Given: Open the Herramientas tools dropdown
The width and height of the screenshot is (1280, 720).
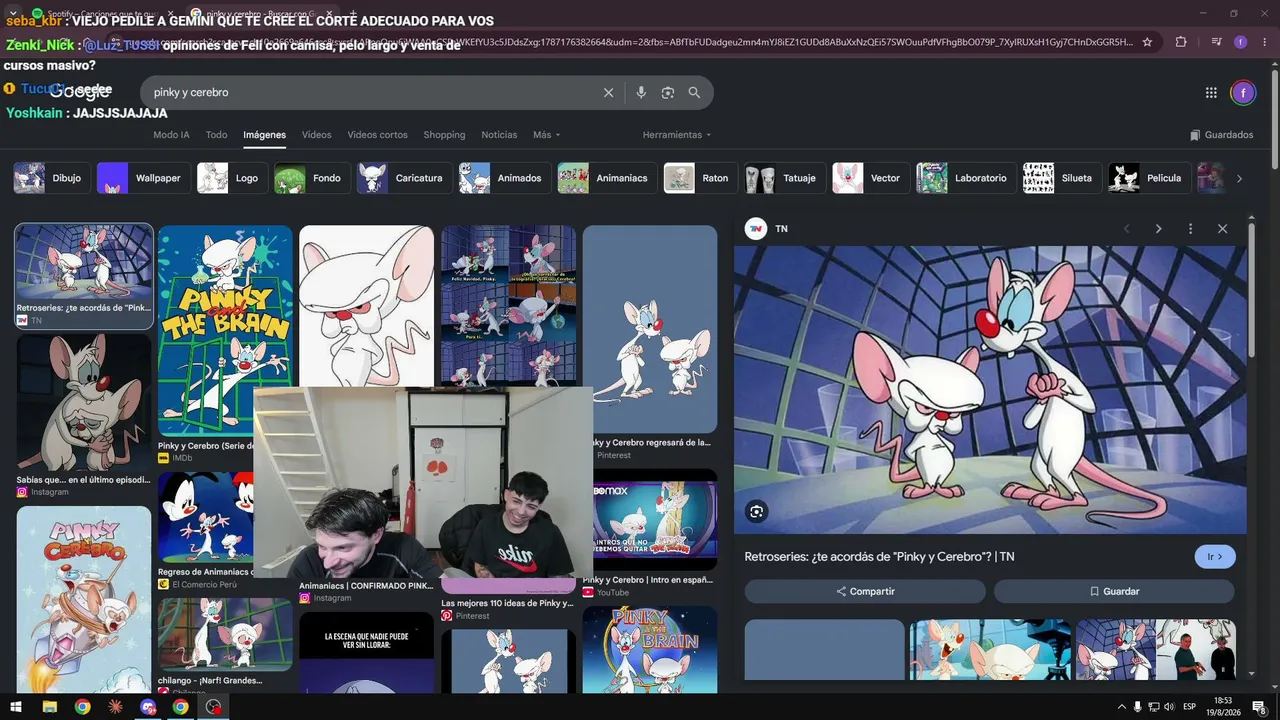Looking at the screenshot, I should click(x=677, y=135).
